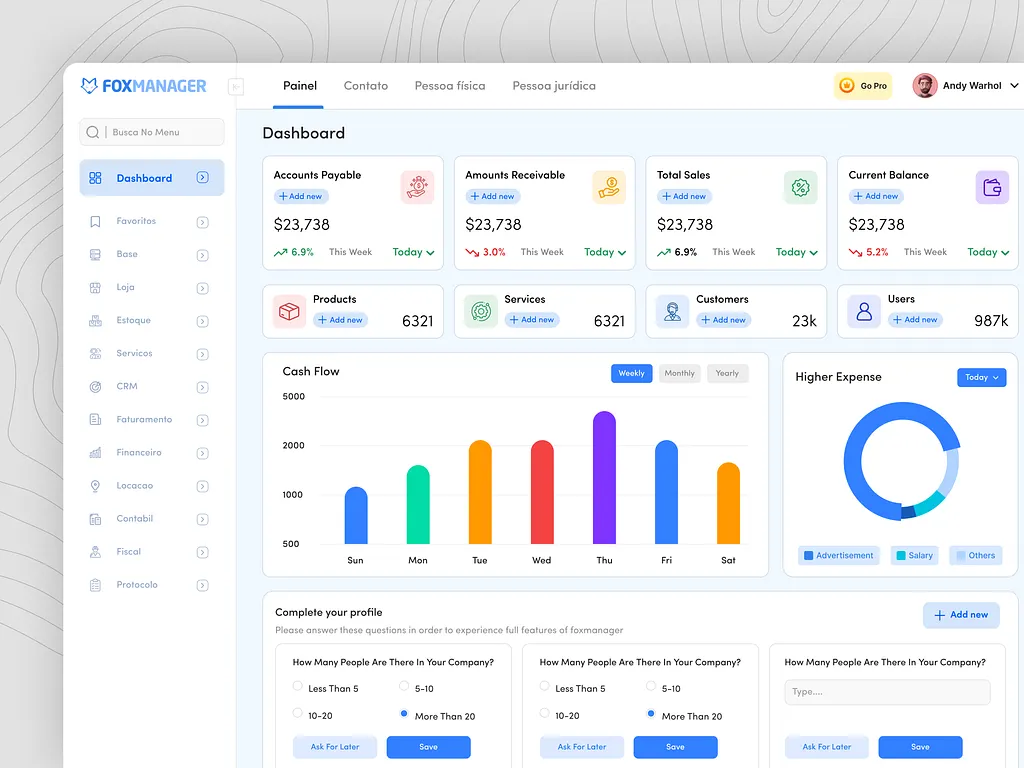Choose '10-20' radio in first question card
This screenshot has width=1024, height=768.
[298, 713]
